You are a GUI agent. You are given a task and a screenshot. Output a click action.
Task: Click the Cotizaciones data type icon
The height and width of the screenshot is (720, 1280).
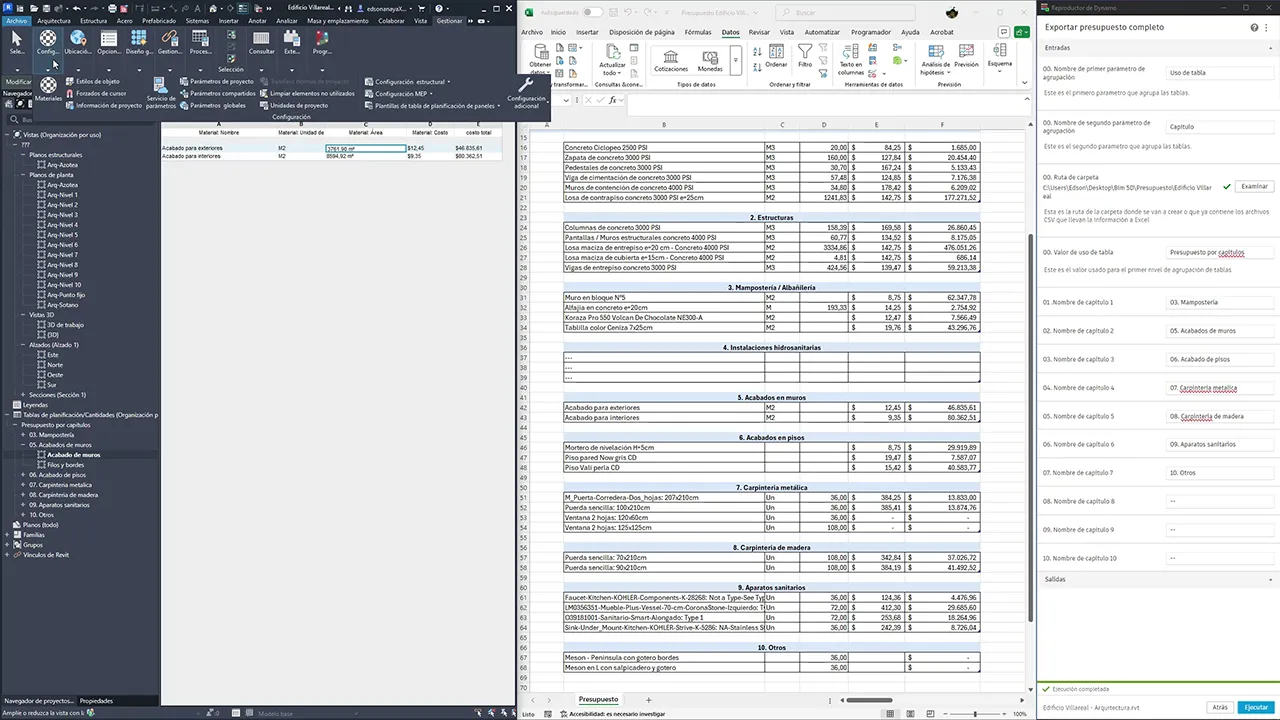coord(671,58)
